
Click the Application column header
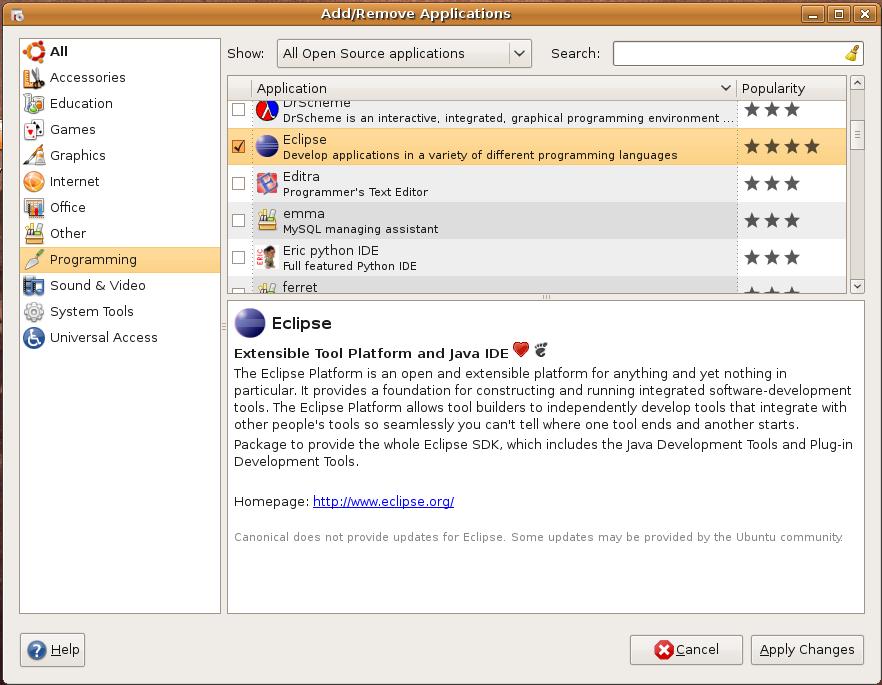click(493, 88)
